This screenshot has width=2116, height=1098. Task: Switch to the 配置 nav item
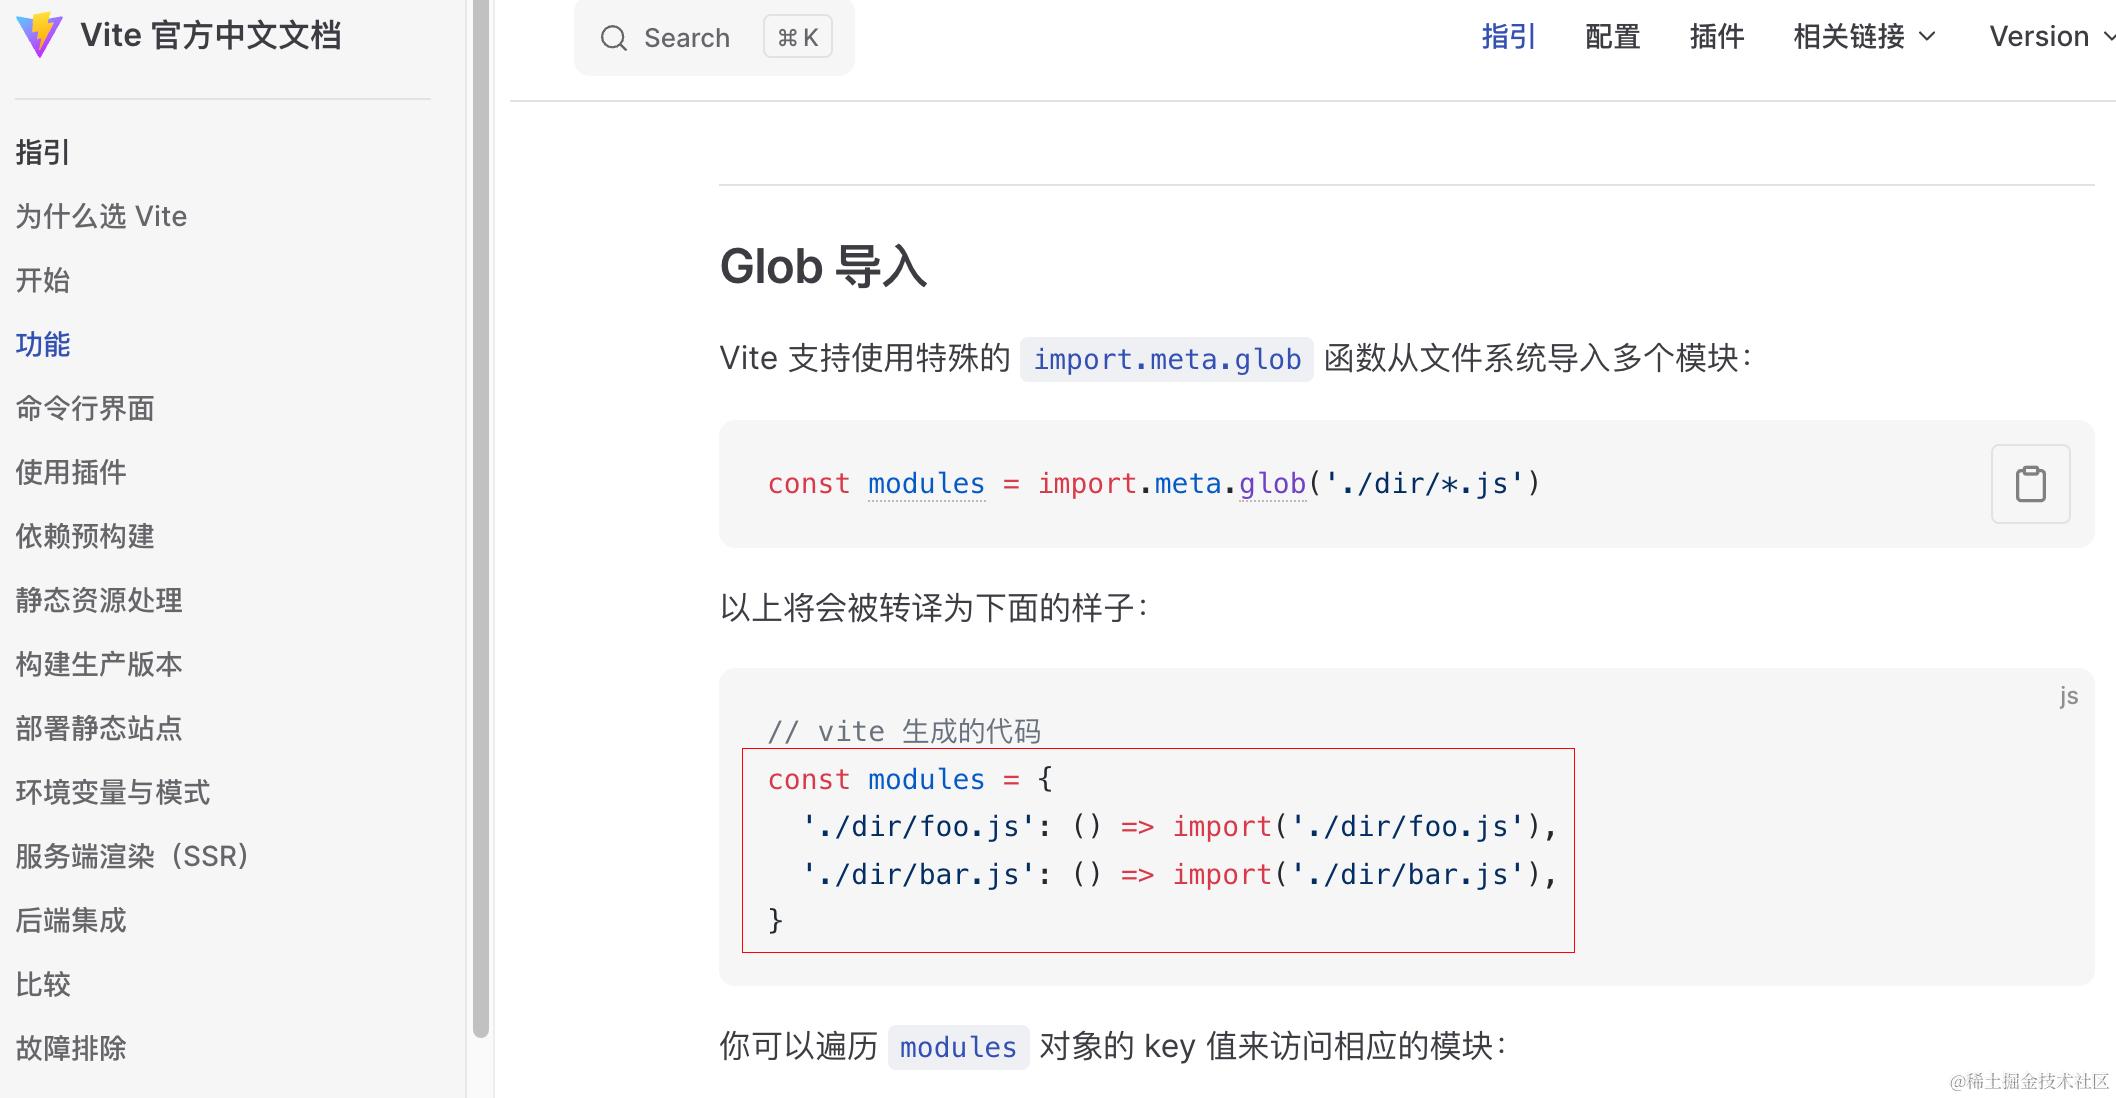pos(1612,37)
